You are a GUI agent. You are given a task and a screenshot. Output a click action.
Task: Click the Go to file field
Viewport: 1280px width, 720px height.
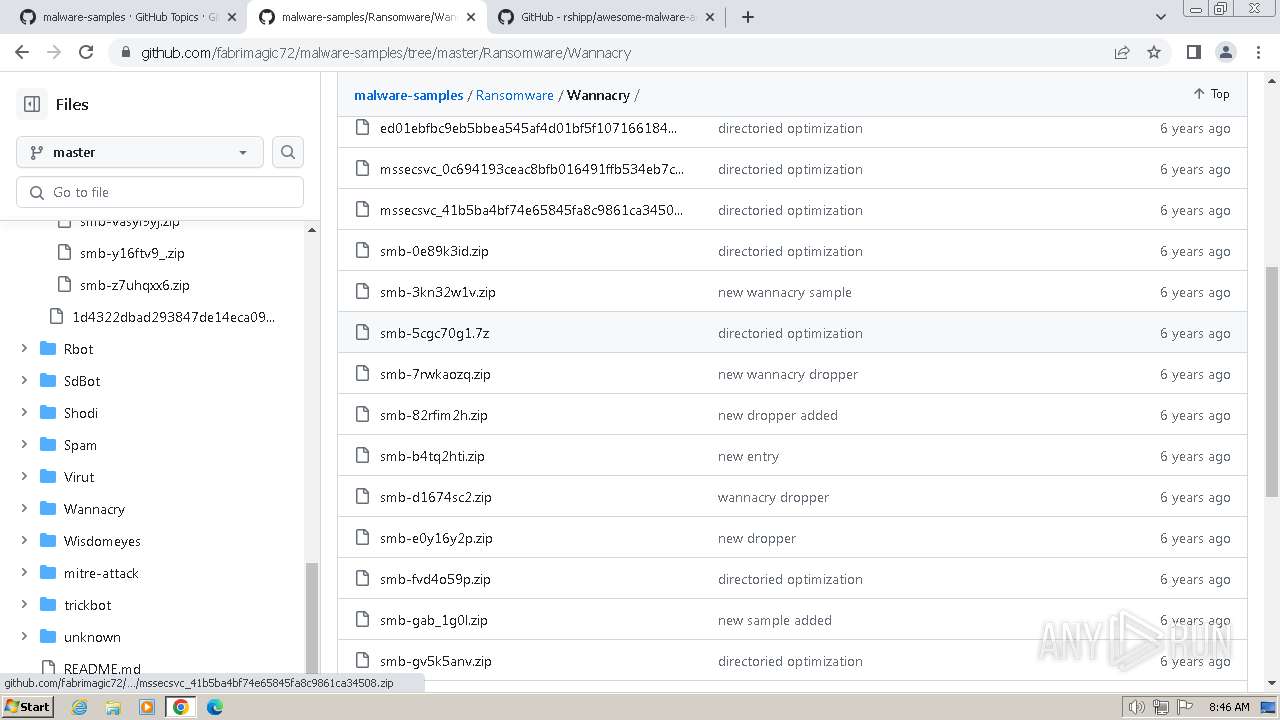[x=160, y=192]
